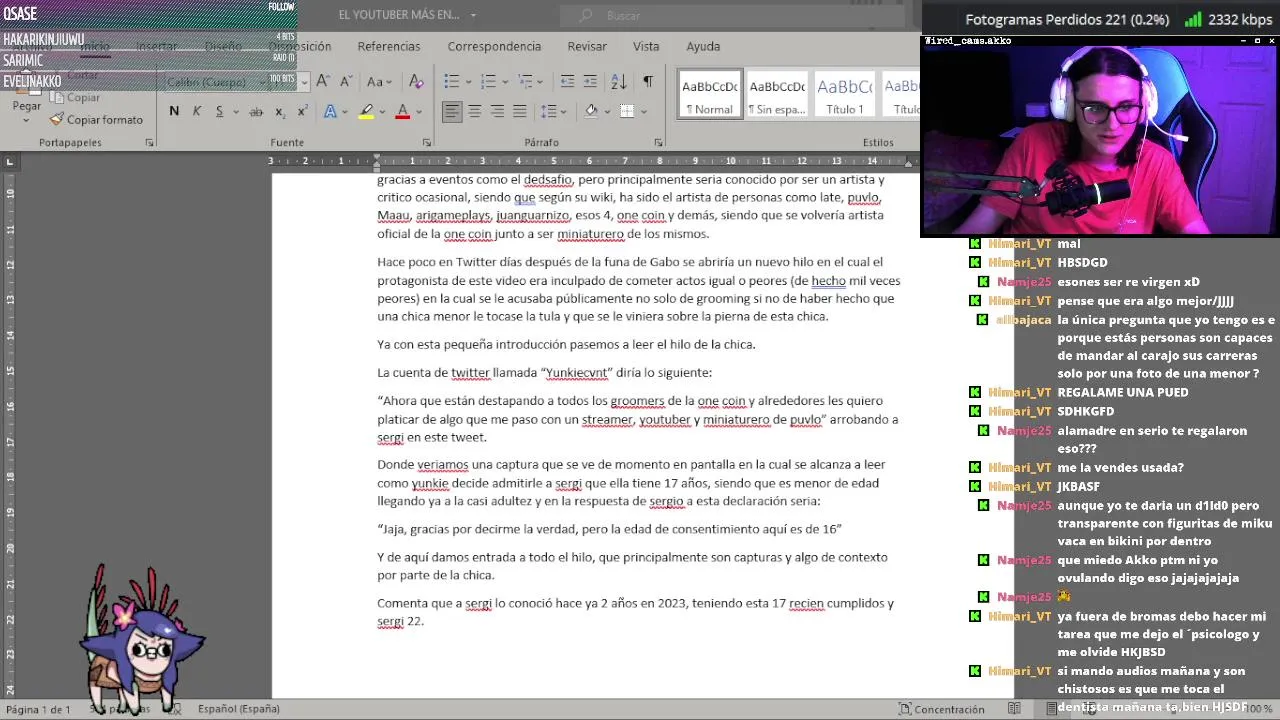Screen dimensions: 1280x720
Task: Click the first-line indent marker on ruler
Action: coord(377,157)
